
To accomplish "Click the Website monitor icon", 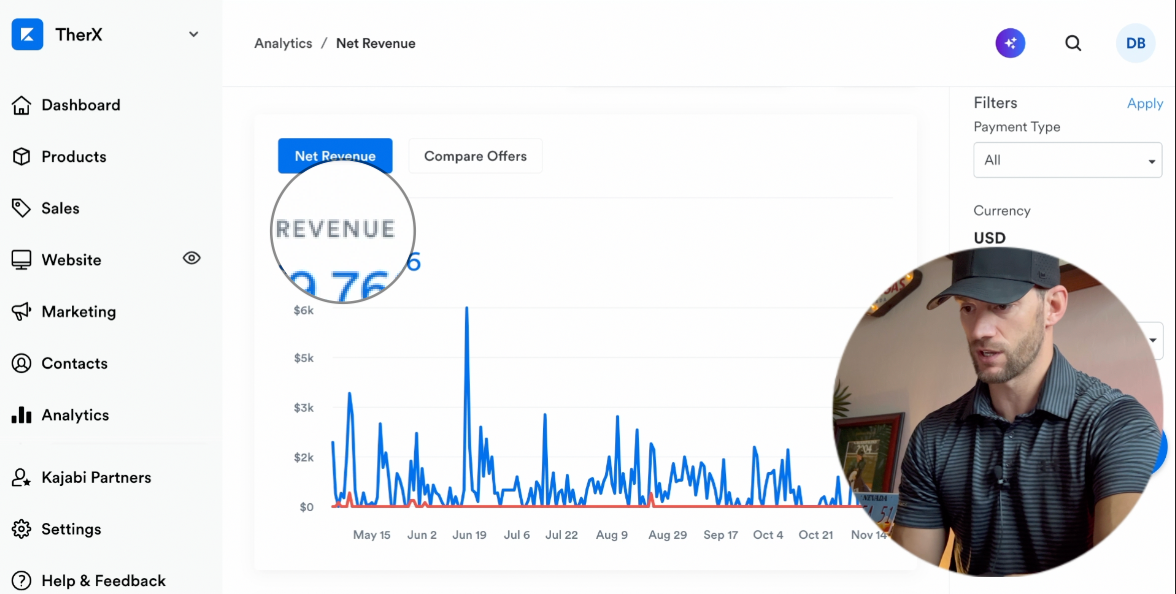I will click(21, 260).
